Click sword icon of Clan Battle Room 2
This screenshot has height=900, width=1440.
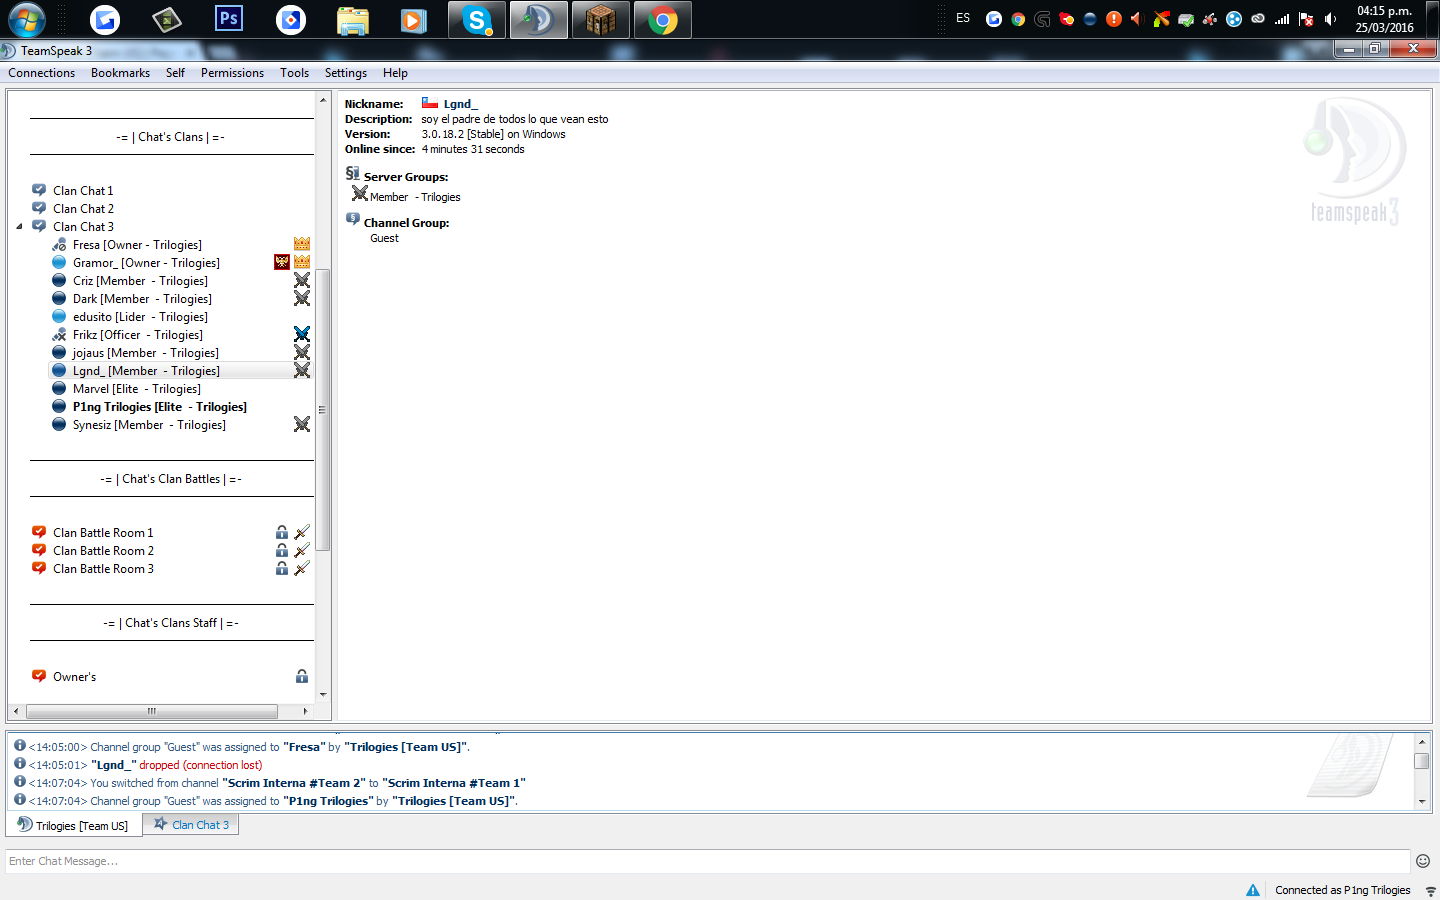[x=302, y=550]
